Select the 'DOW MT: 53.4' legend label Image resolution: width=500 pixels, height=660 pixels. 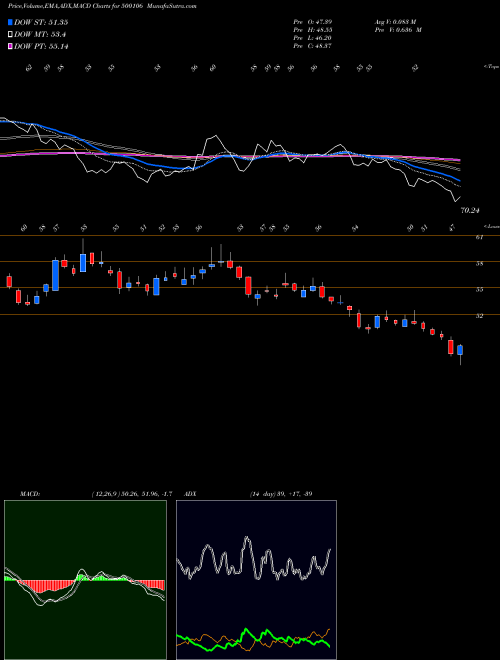coord(40,35)
